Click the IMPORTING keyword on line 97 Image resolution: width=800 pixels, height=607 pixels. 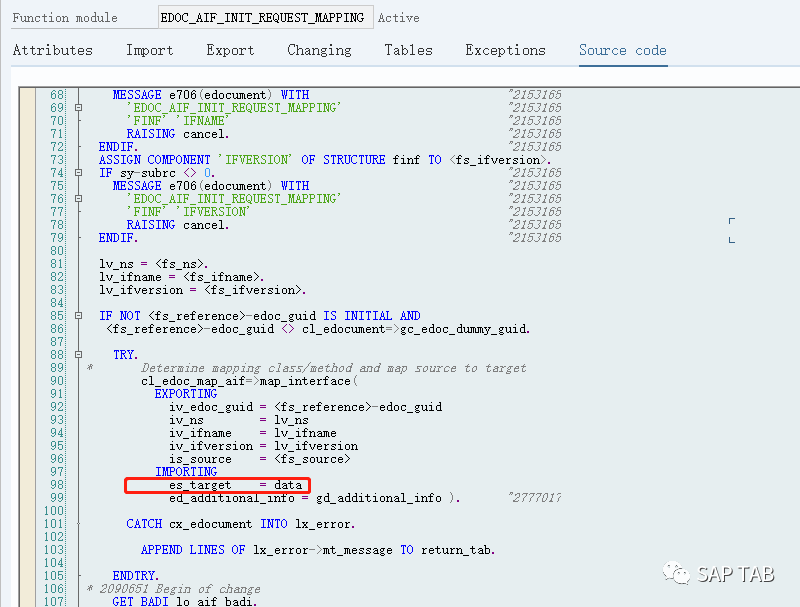(x=186, y=472)
